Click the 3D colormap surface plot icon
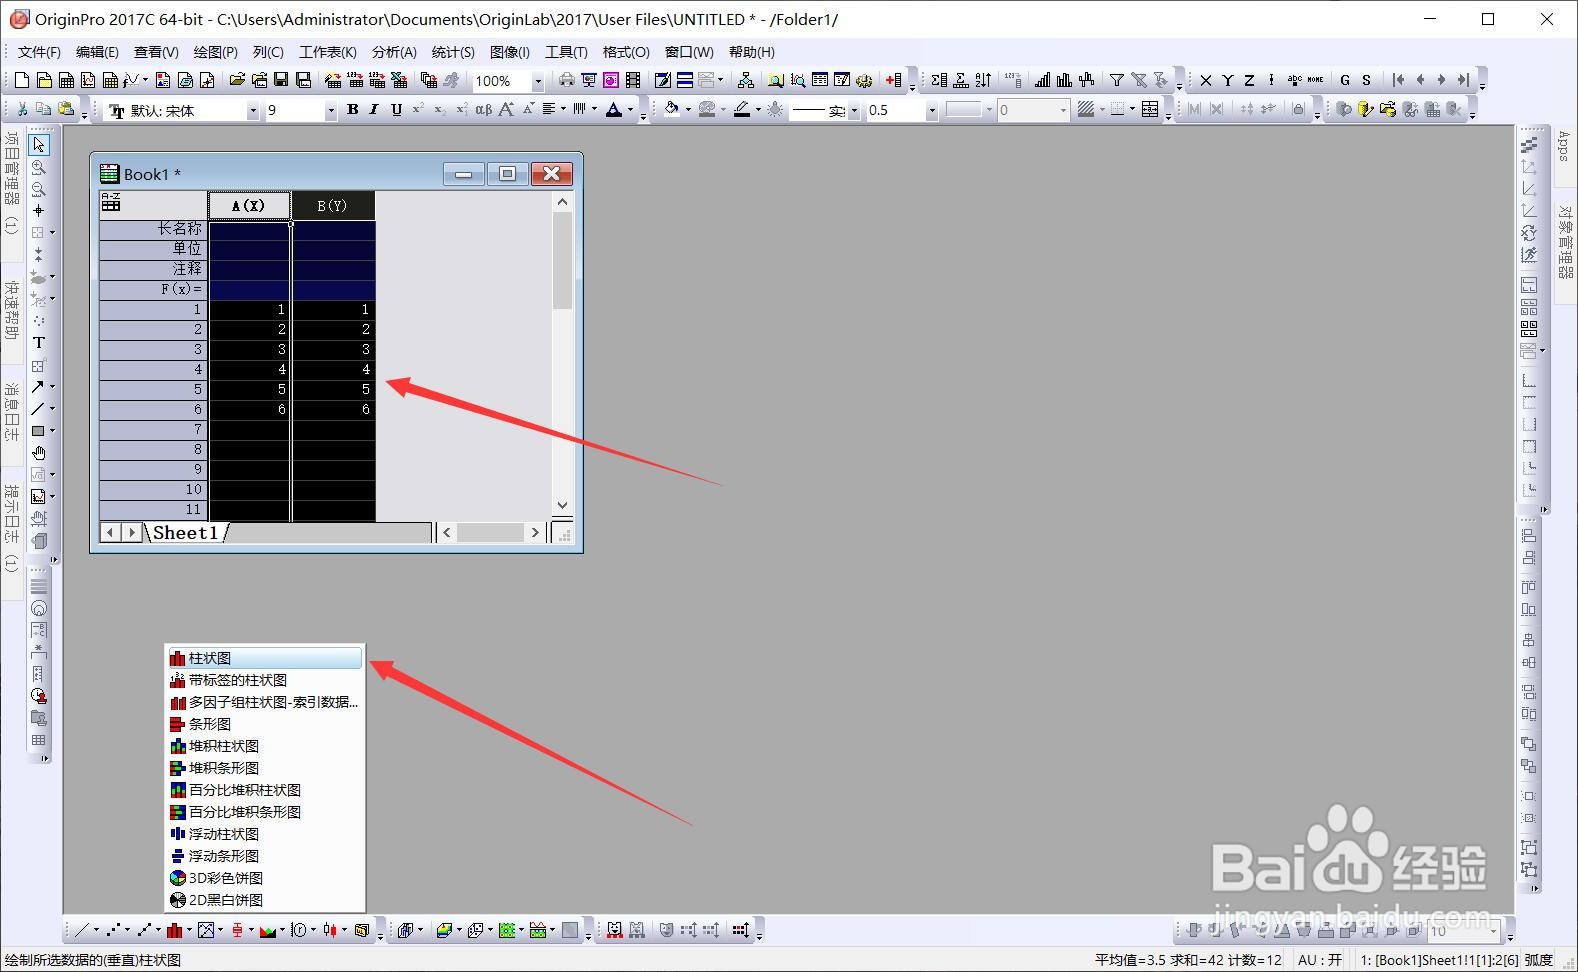1578x972 pixels. pyautogui.click(x=444, y=930)
